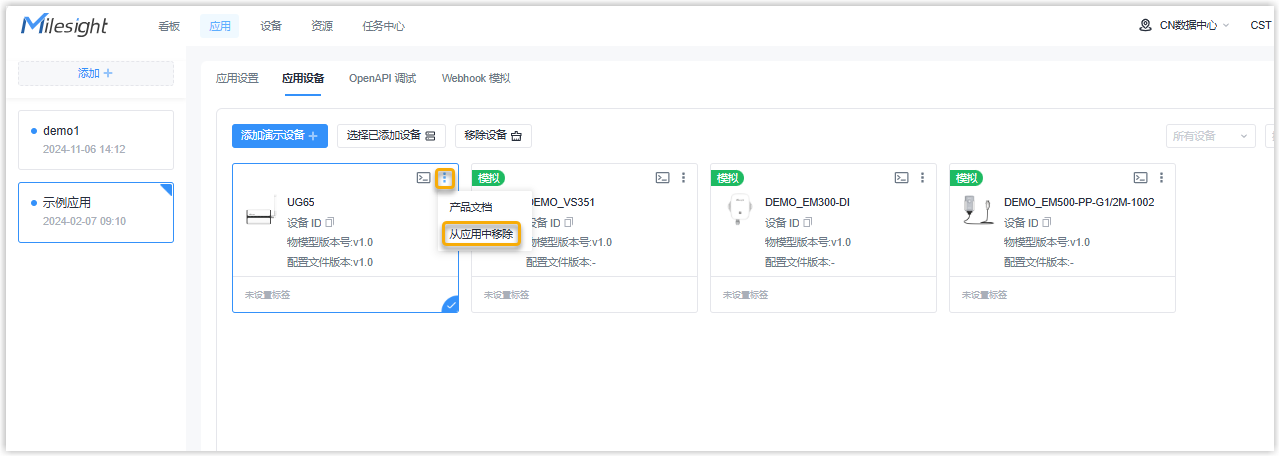Click 未设置标签 on the DEMO_EM300-DI card
The image size is (1280, 457).
tap(745, 295)
